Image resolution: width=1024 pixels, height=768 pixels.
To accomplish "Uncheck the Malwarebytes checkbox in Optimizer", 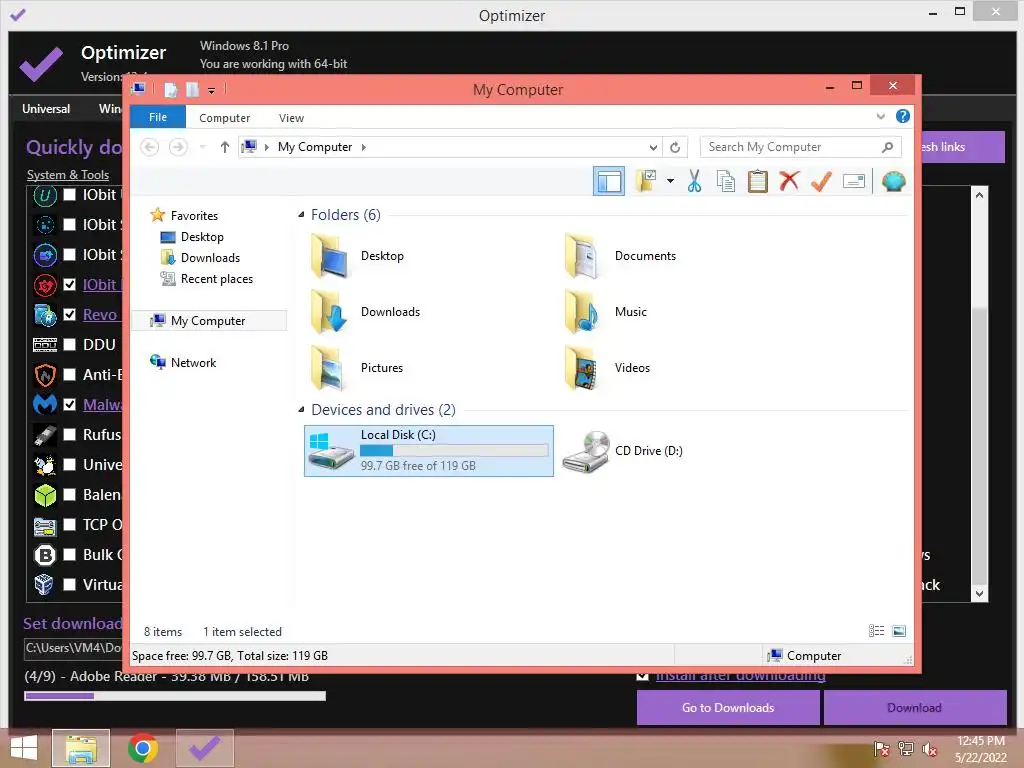I will click(x=69, y=405).
